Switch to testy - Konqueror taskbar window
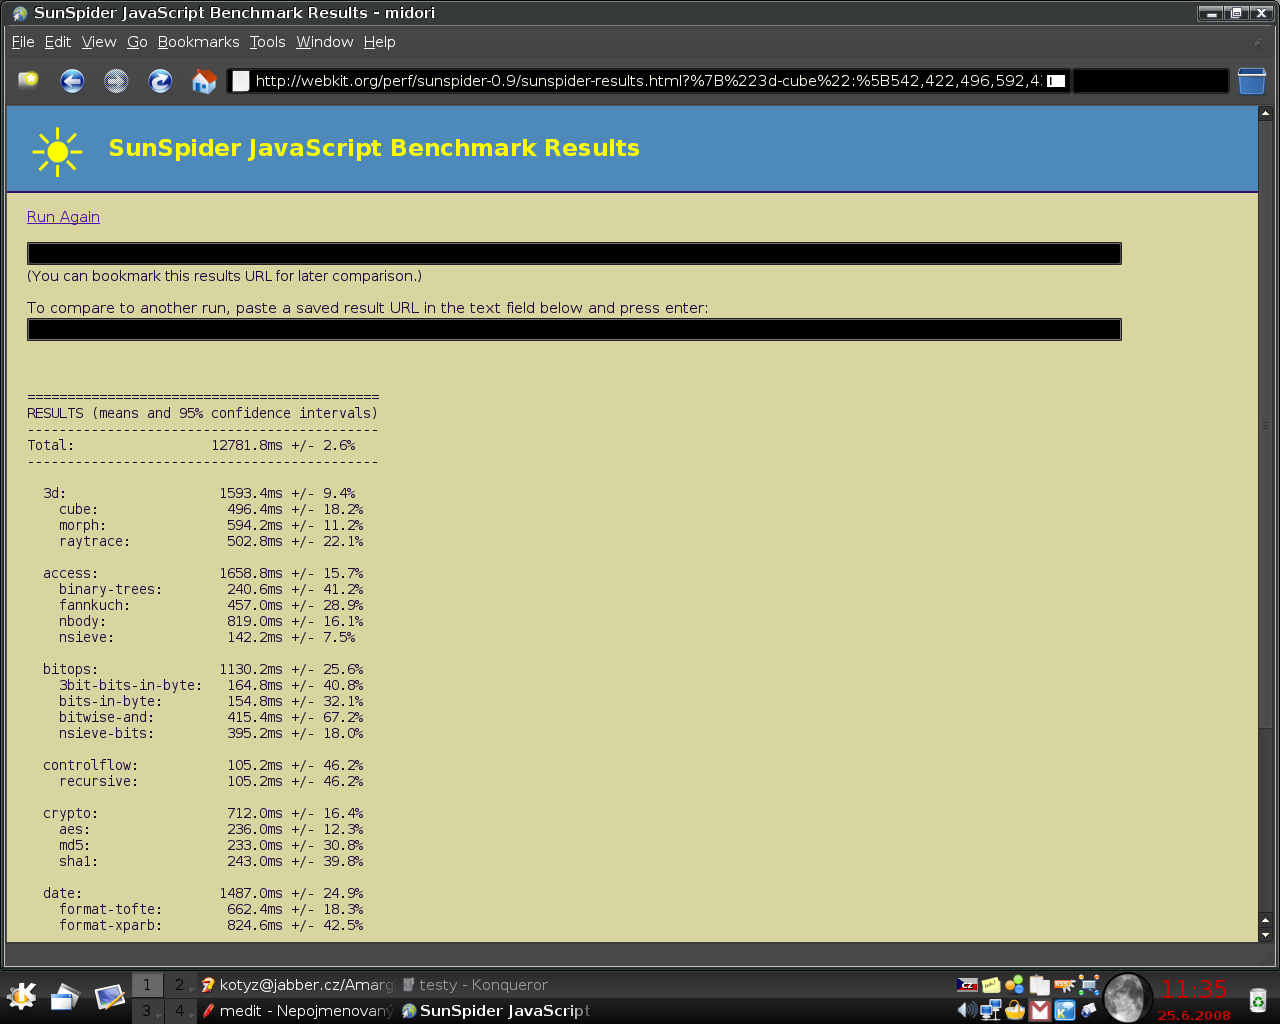1280x1024 pixels. click(x=497, y=985)
